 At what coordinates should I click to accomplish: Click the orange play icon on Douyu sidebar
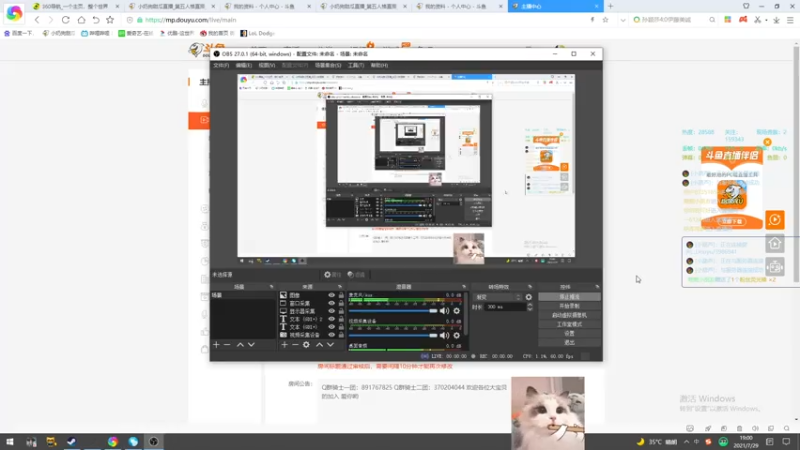[774, 220]
